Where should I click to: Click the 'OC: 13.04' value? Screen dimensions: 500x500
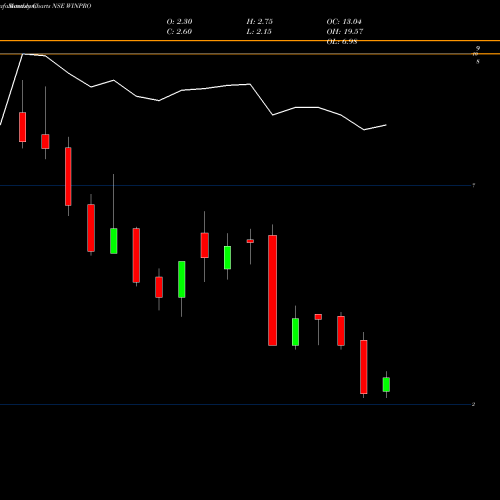[x=344, y=22]
